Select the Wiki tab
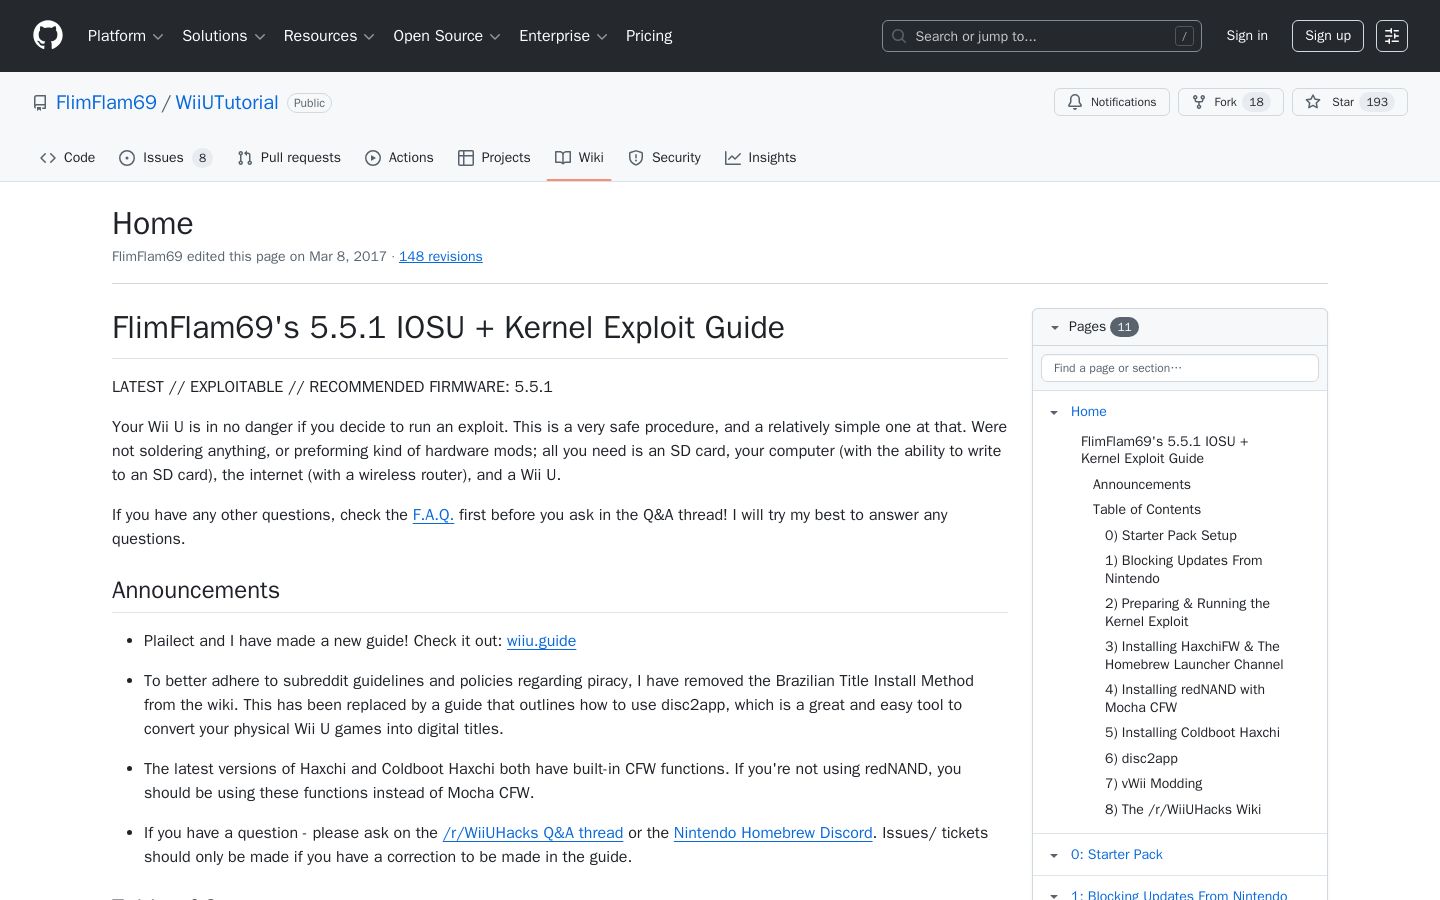The width and height of the screenshot is (1440, 900). click(x=579, y=158)
